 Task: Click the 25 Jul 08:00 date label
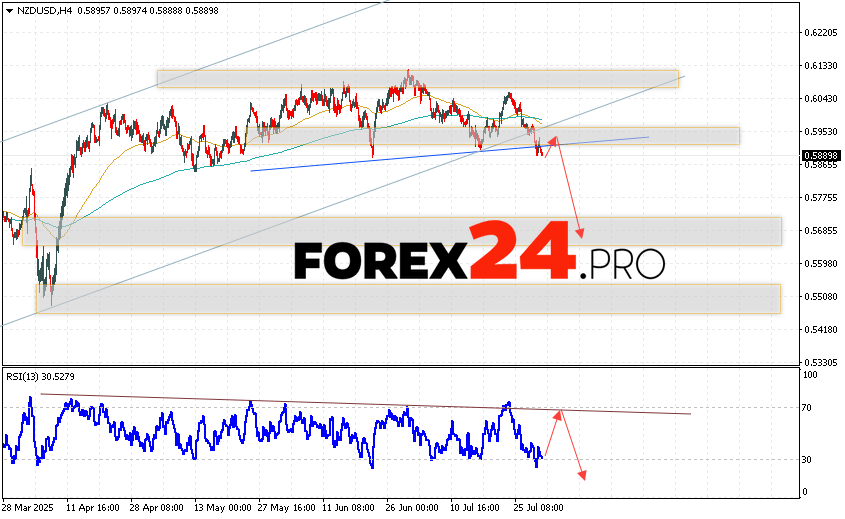535,507
